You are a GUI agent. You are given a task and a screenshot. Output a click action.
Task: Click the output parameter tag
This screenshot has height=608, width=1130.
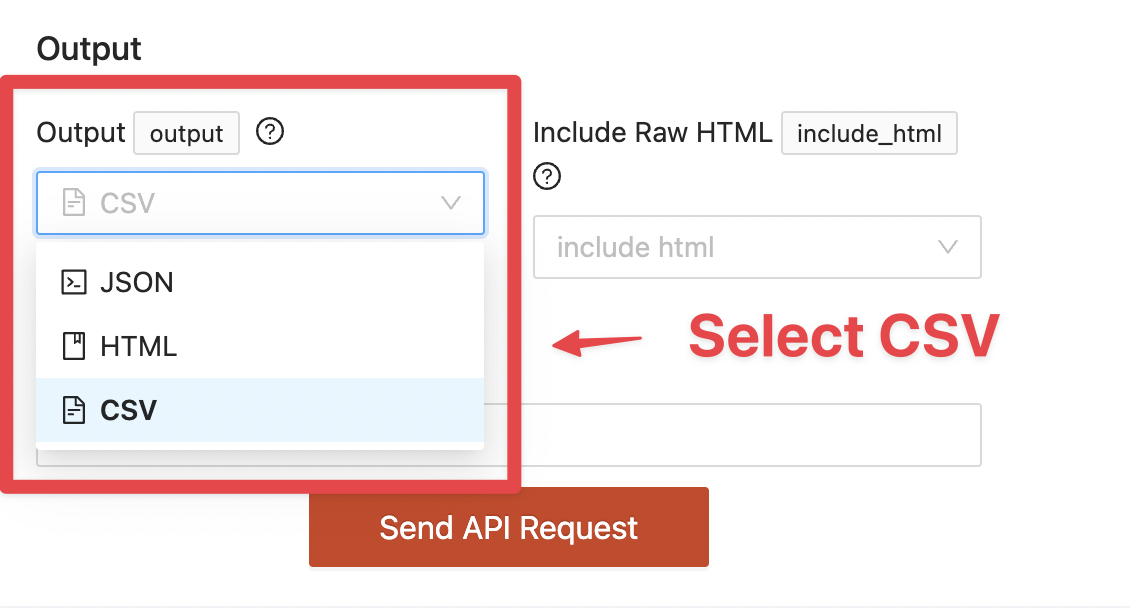point(187,133)
